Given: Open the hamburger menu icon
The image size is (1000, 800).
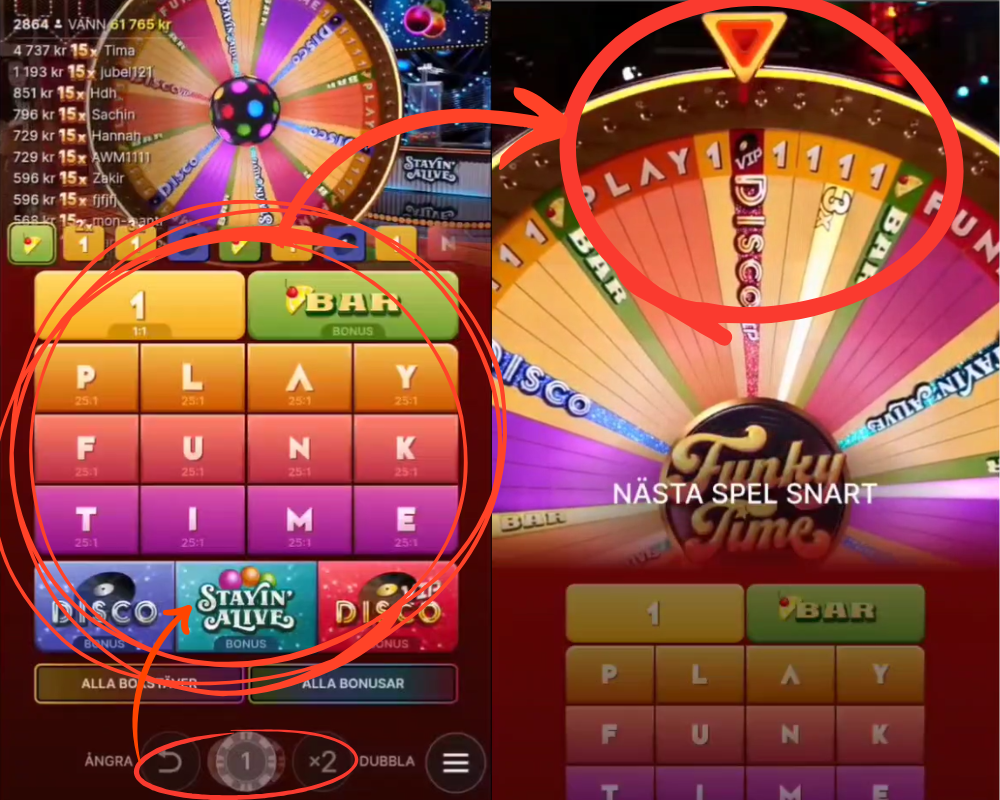Looking at the screenshot, I should pyautogui.click(x=455, y=762).
